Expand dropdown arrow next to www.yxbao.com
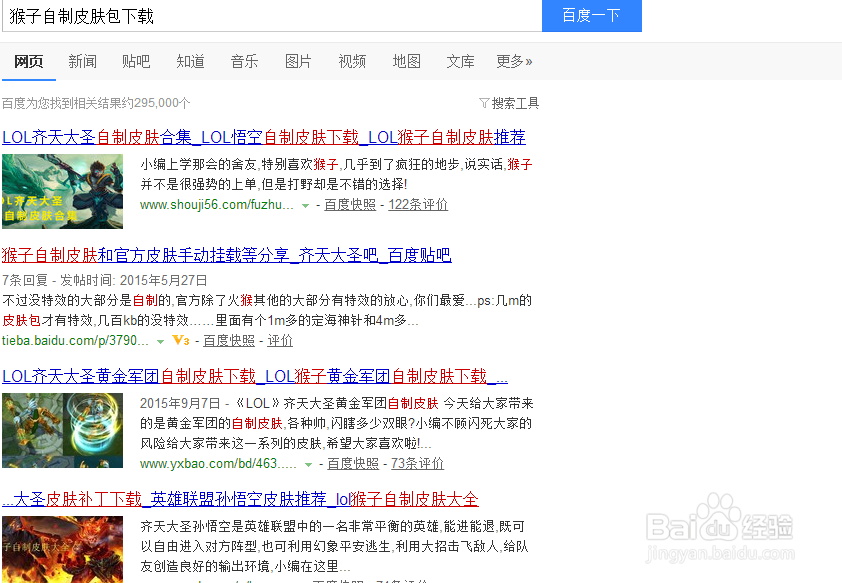The height and width of the screenshot is (583, 842). pos(308,464)
